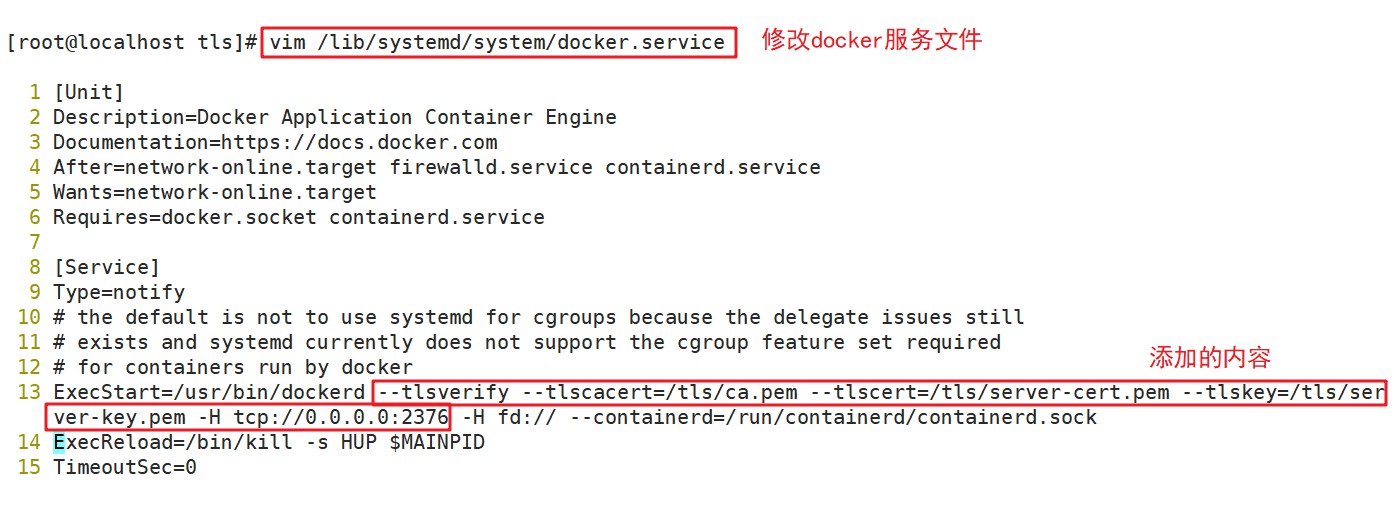Viewport: 1394px width, 505px height.
Task: Click the Type=notify line
Action: 118,292
